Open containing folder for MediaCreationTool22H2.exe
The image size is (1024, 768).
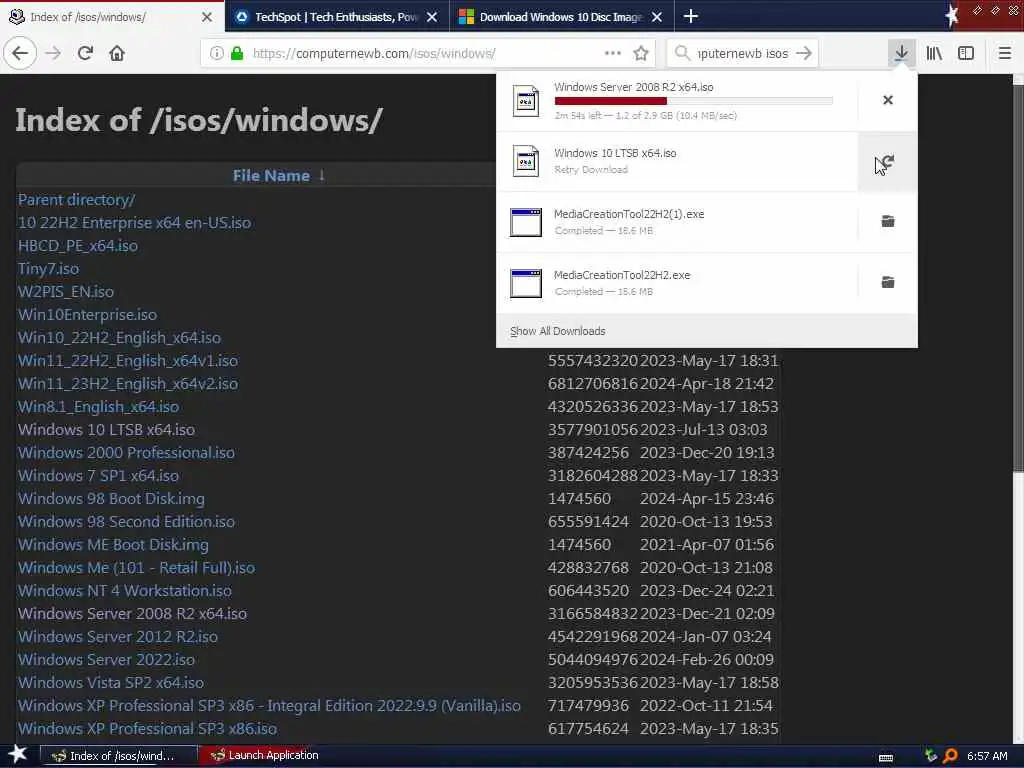[888, 282]
